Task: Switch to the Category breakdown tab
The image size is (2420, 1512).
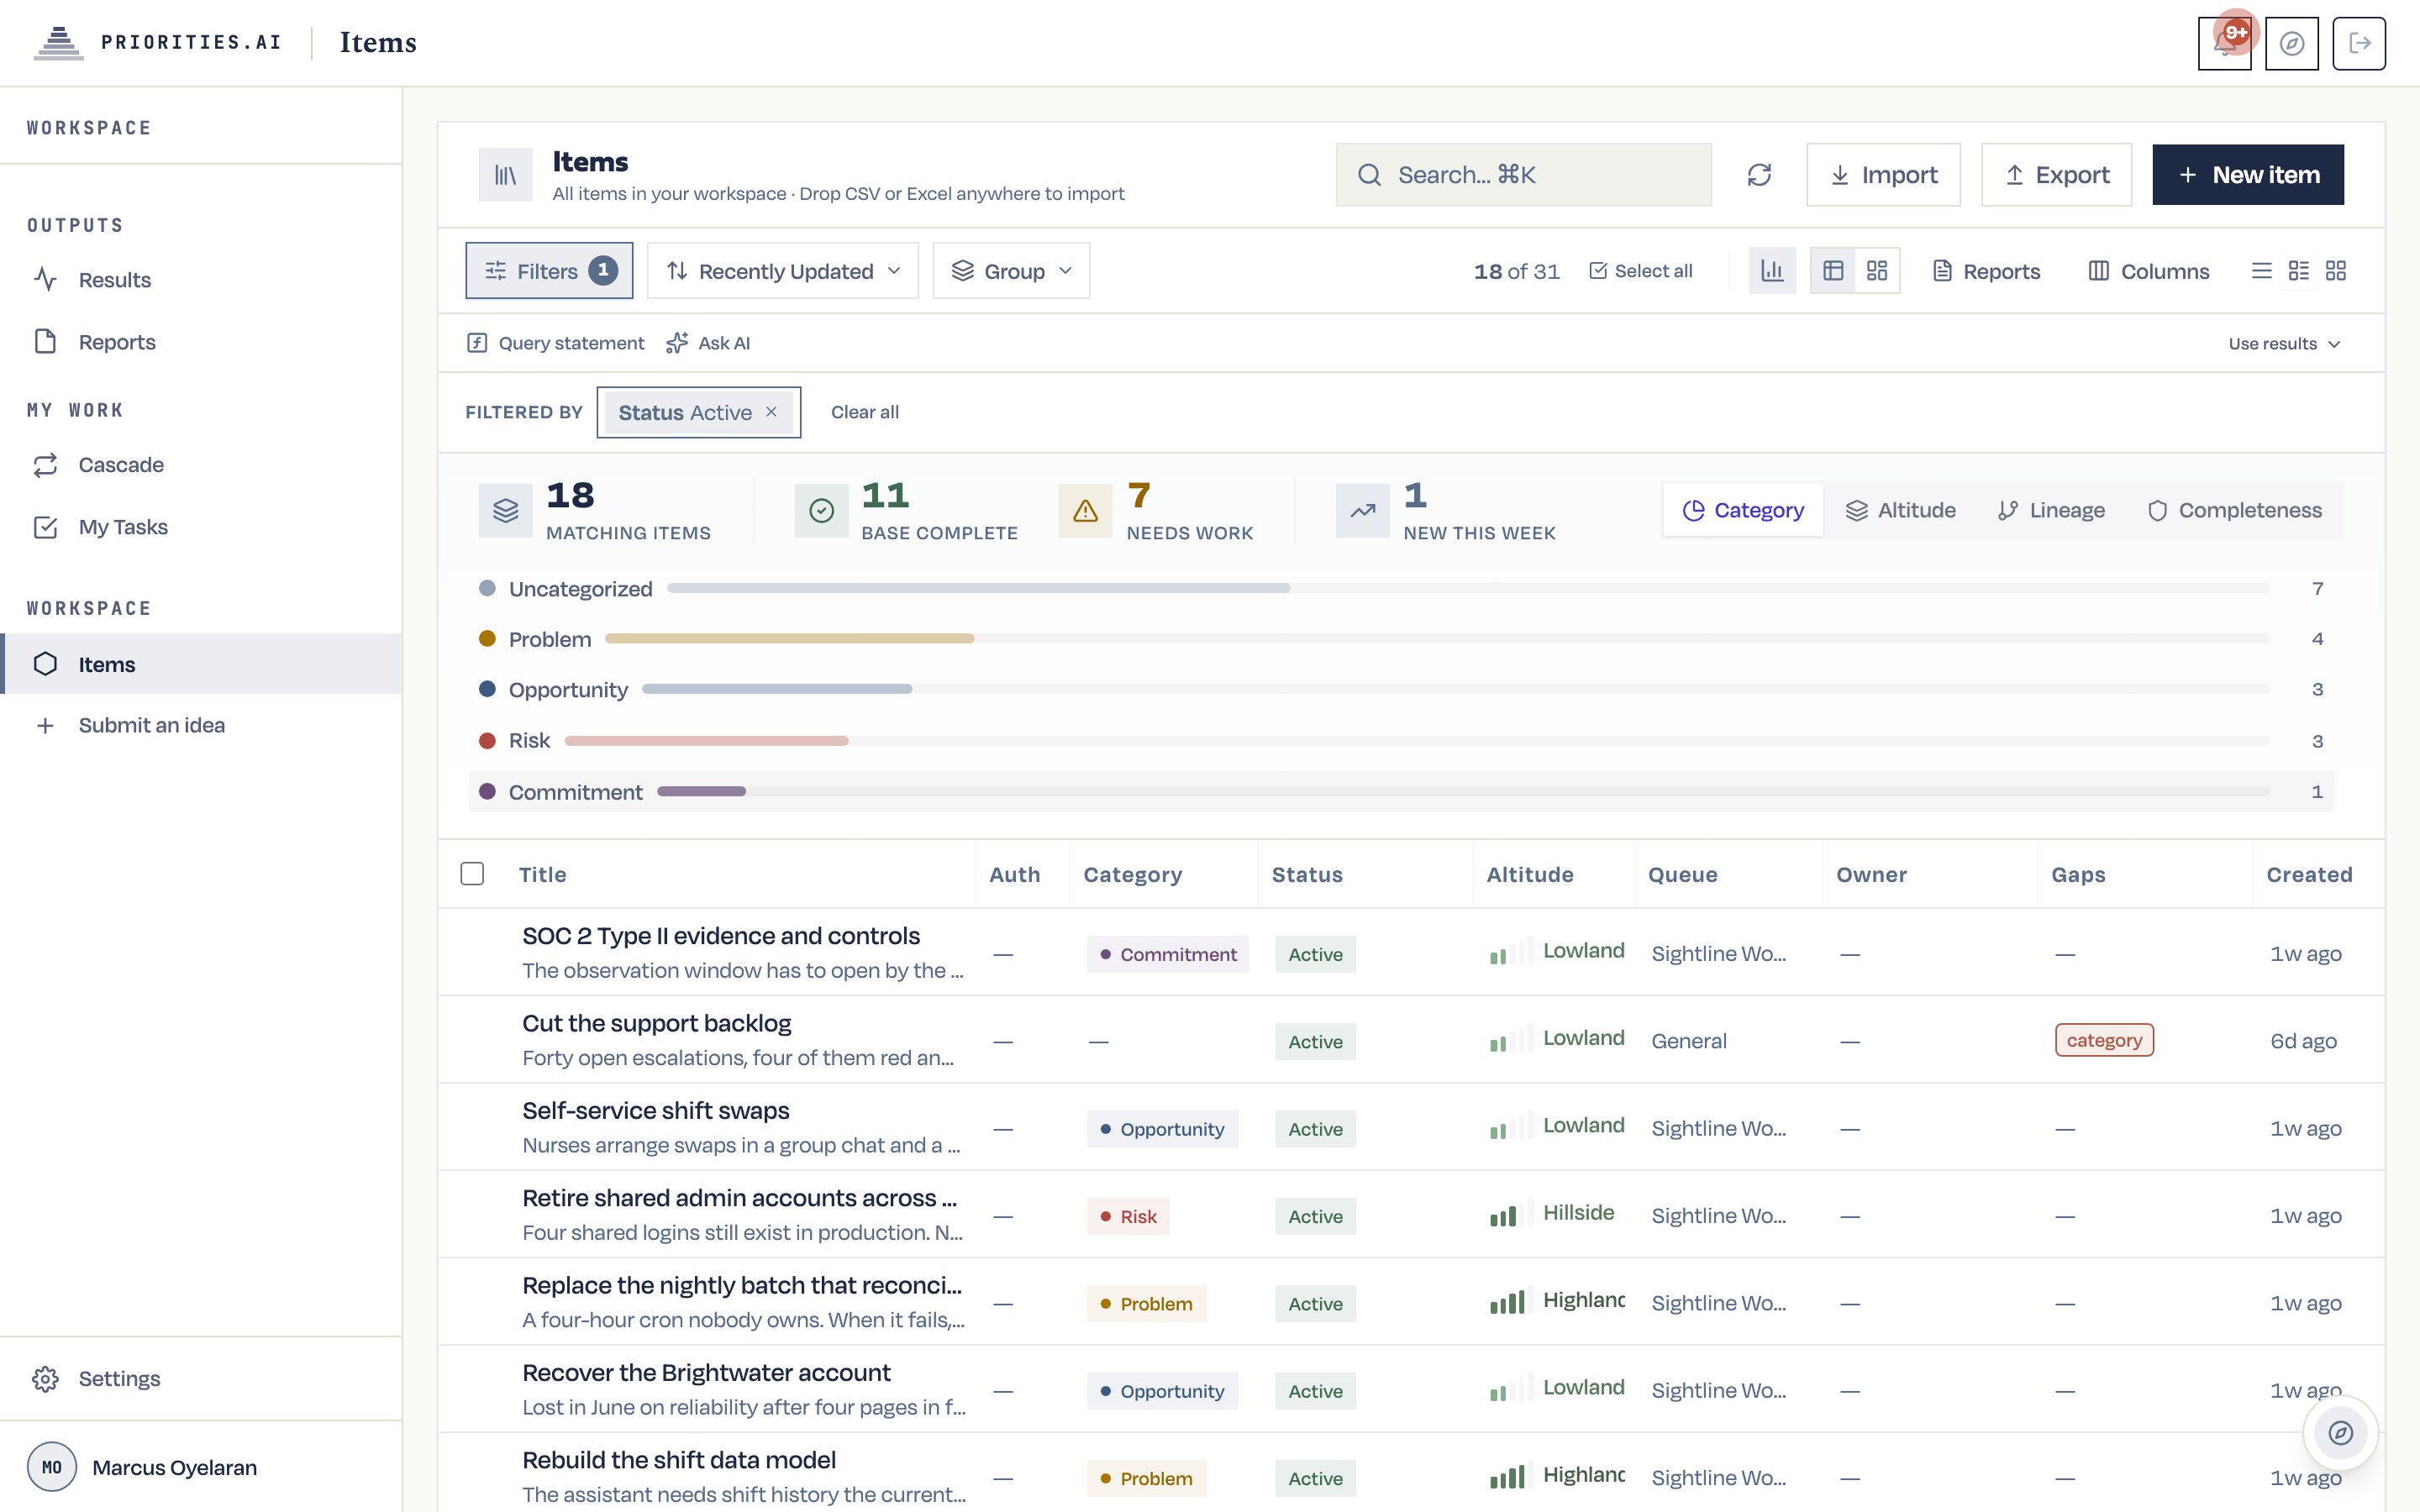Action: 1743,510
